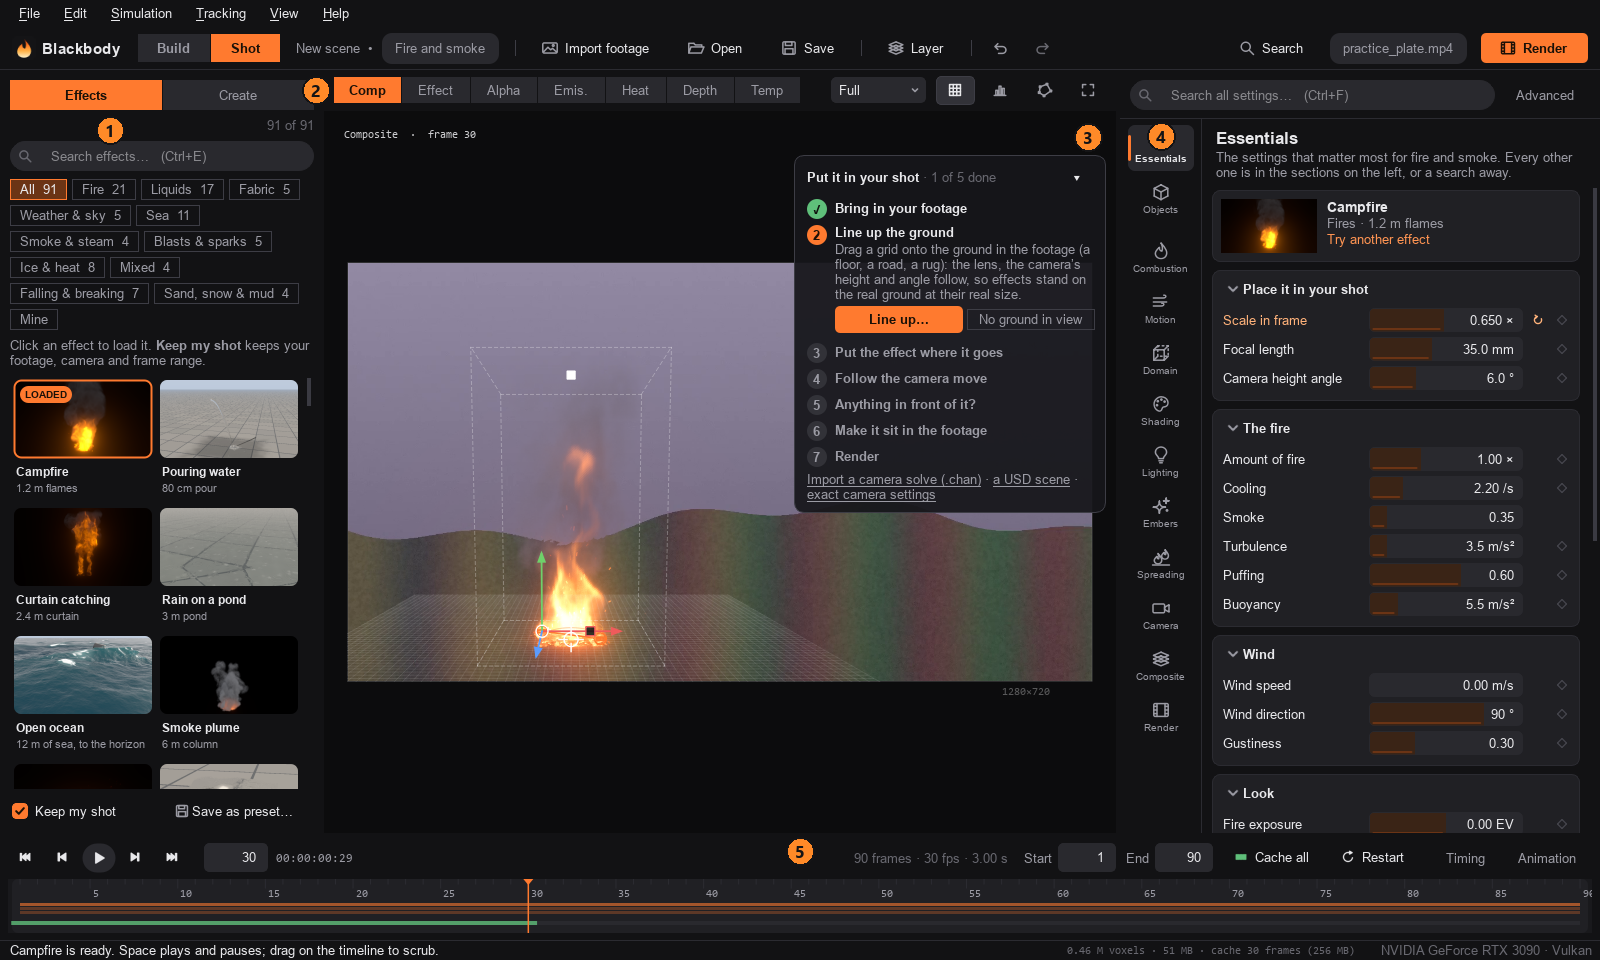Toggle keyframe diamond for Wind speed
Screen dimensions: 1600x960
pyautogui.click(x=1562, y=685)
